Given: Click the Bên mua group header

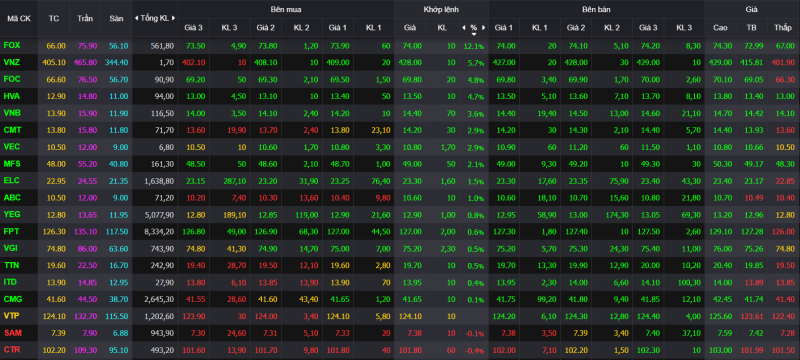Looking at the screenshot, I should [x=286, y=9].
